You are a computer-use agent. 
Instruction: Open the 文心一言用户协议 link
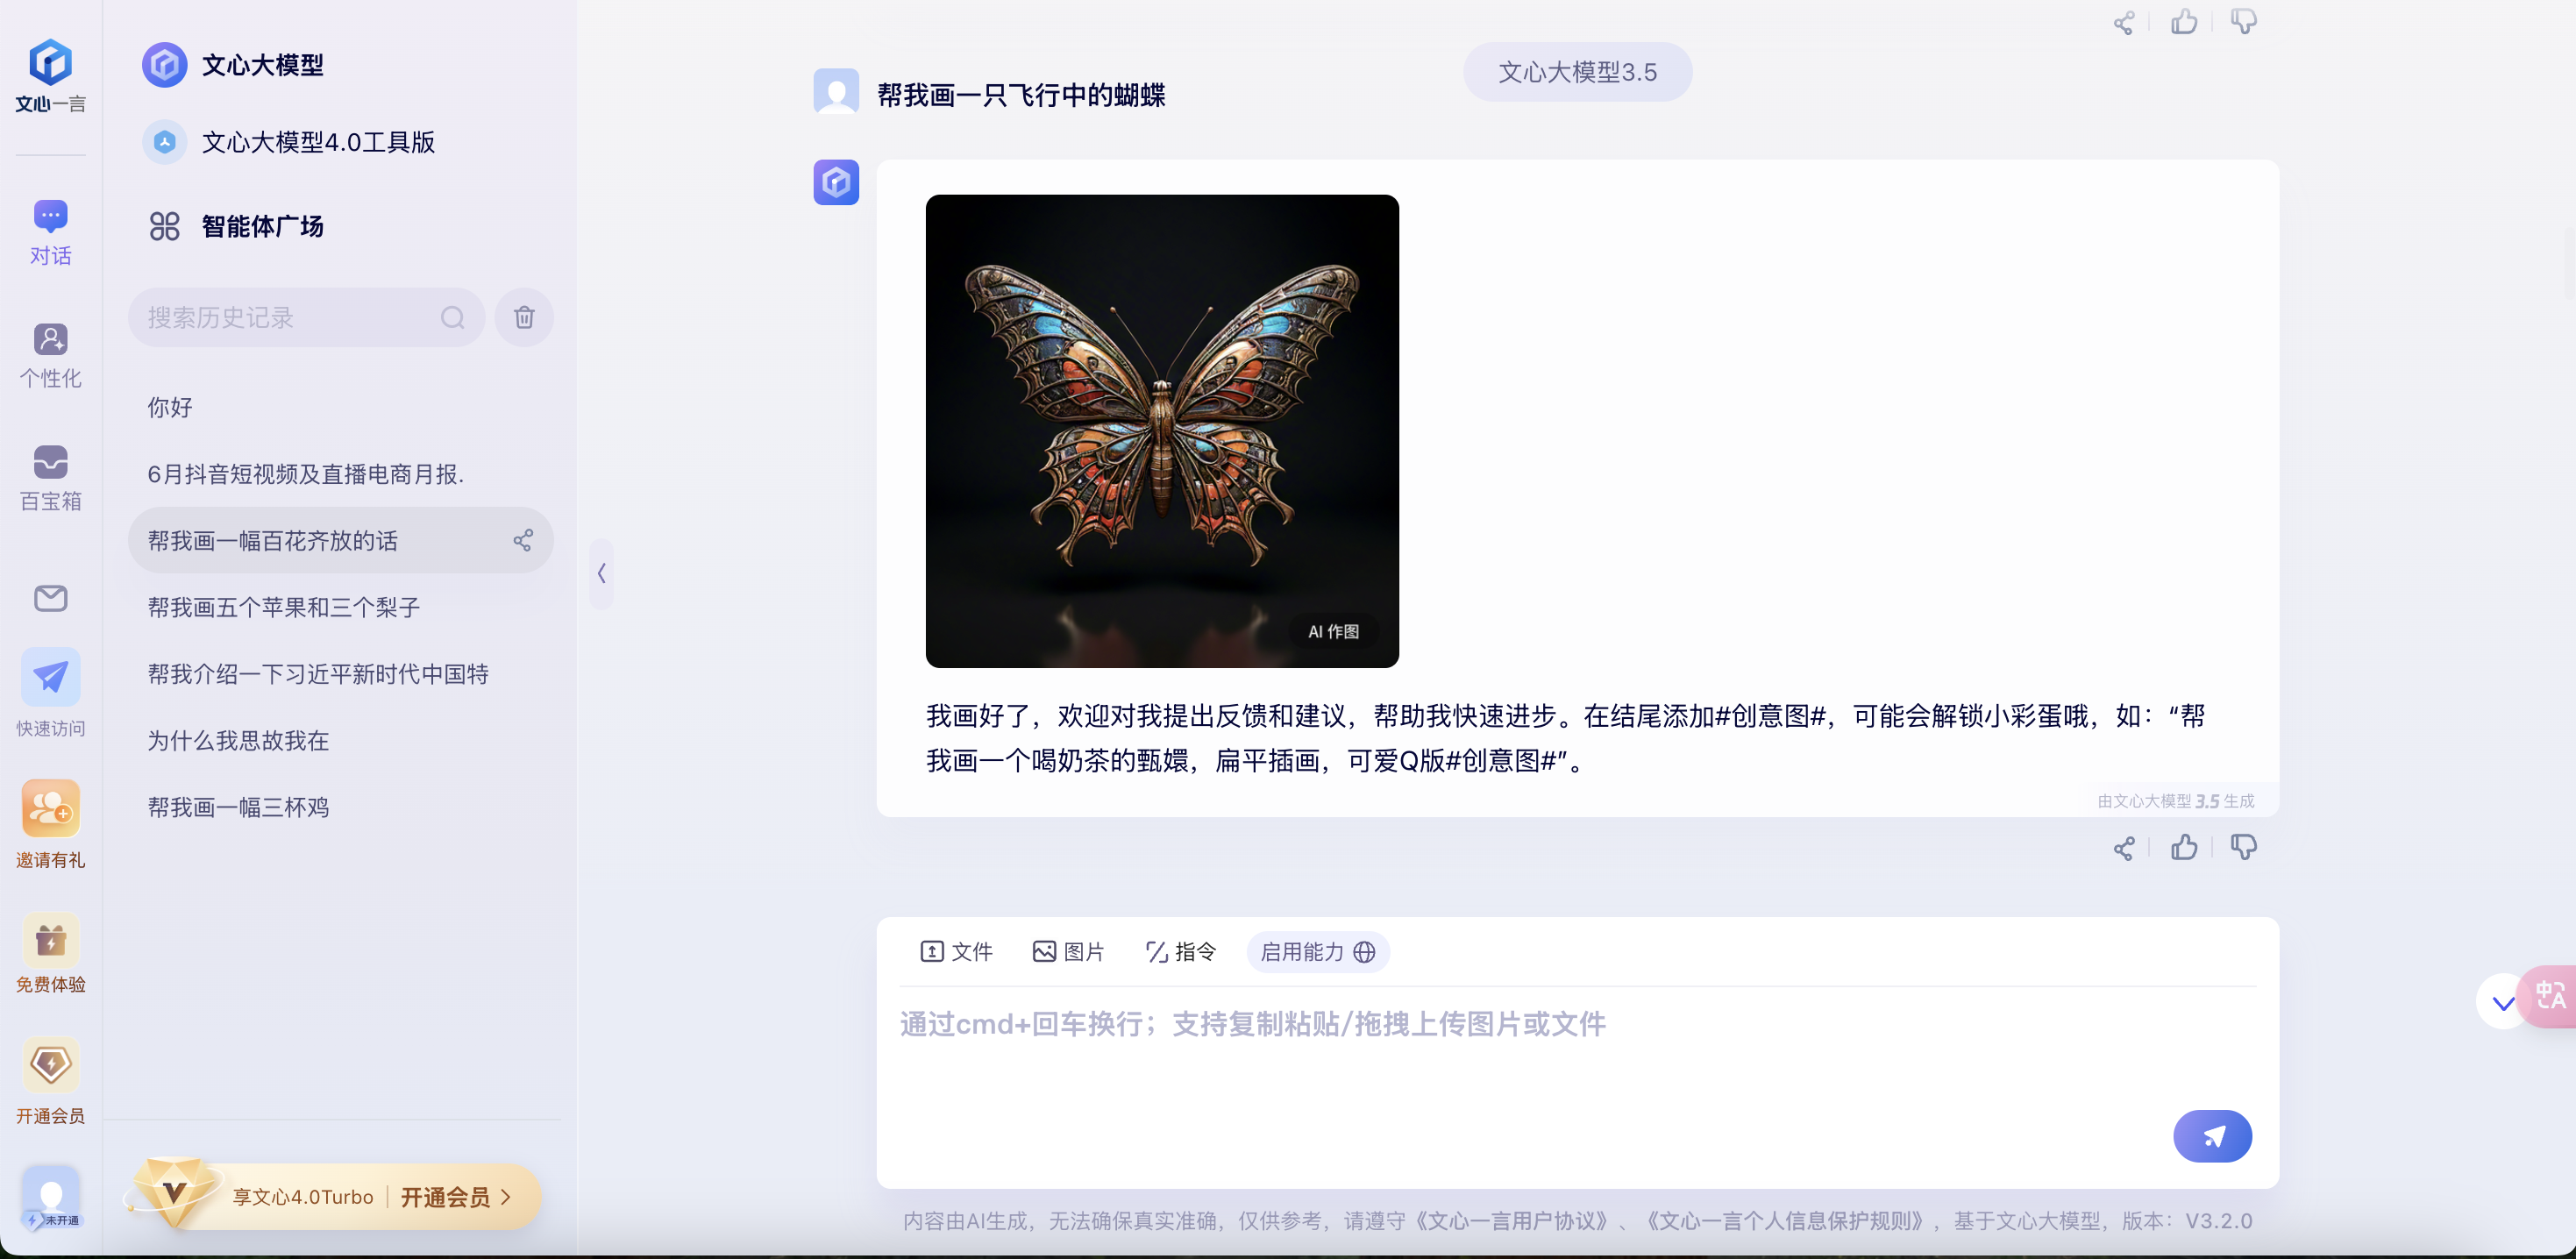tap(1516, 1221)
